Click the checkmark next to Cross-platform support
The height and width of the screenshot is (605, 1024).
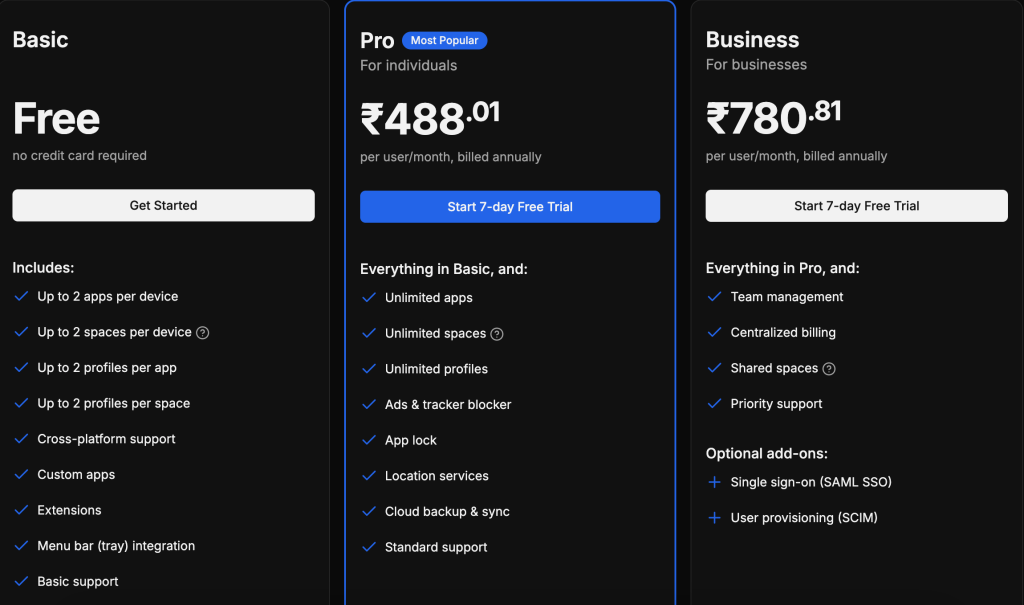point(22,438)
